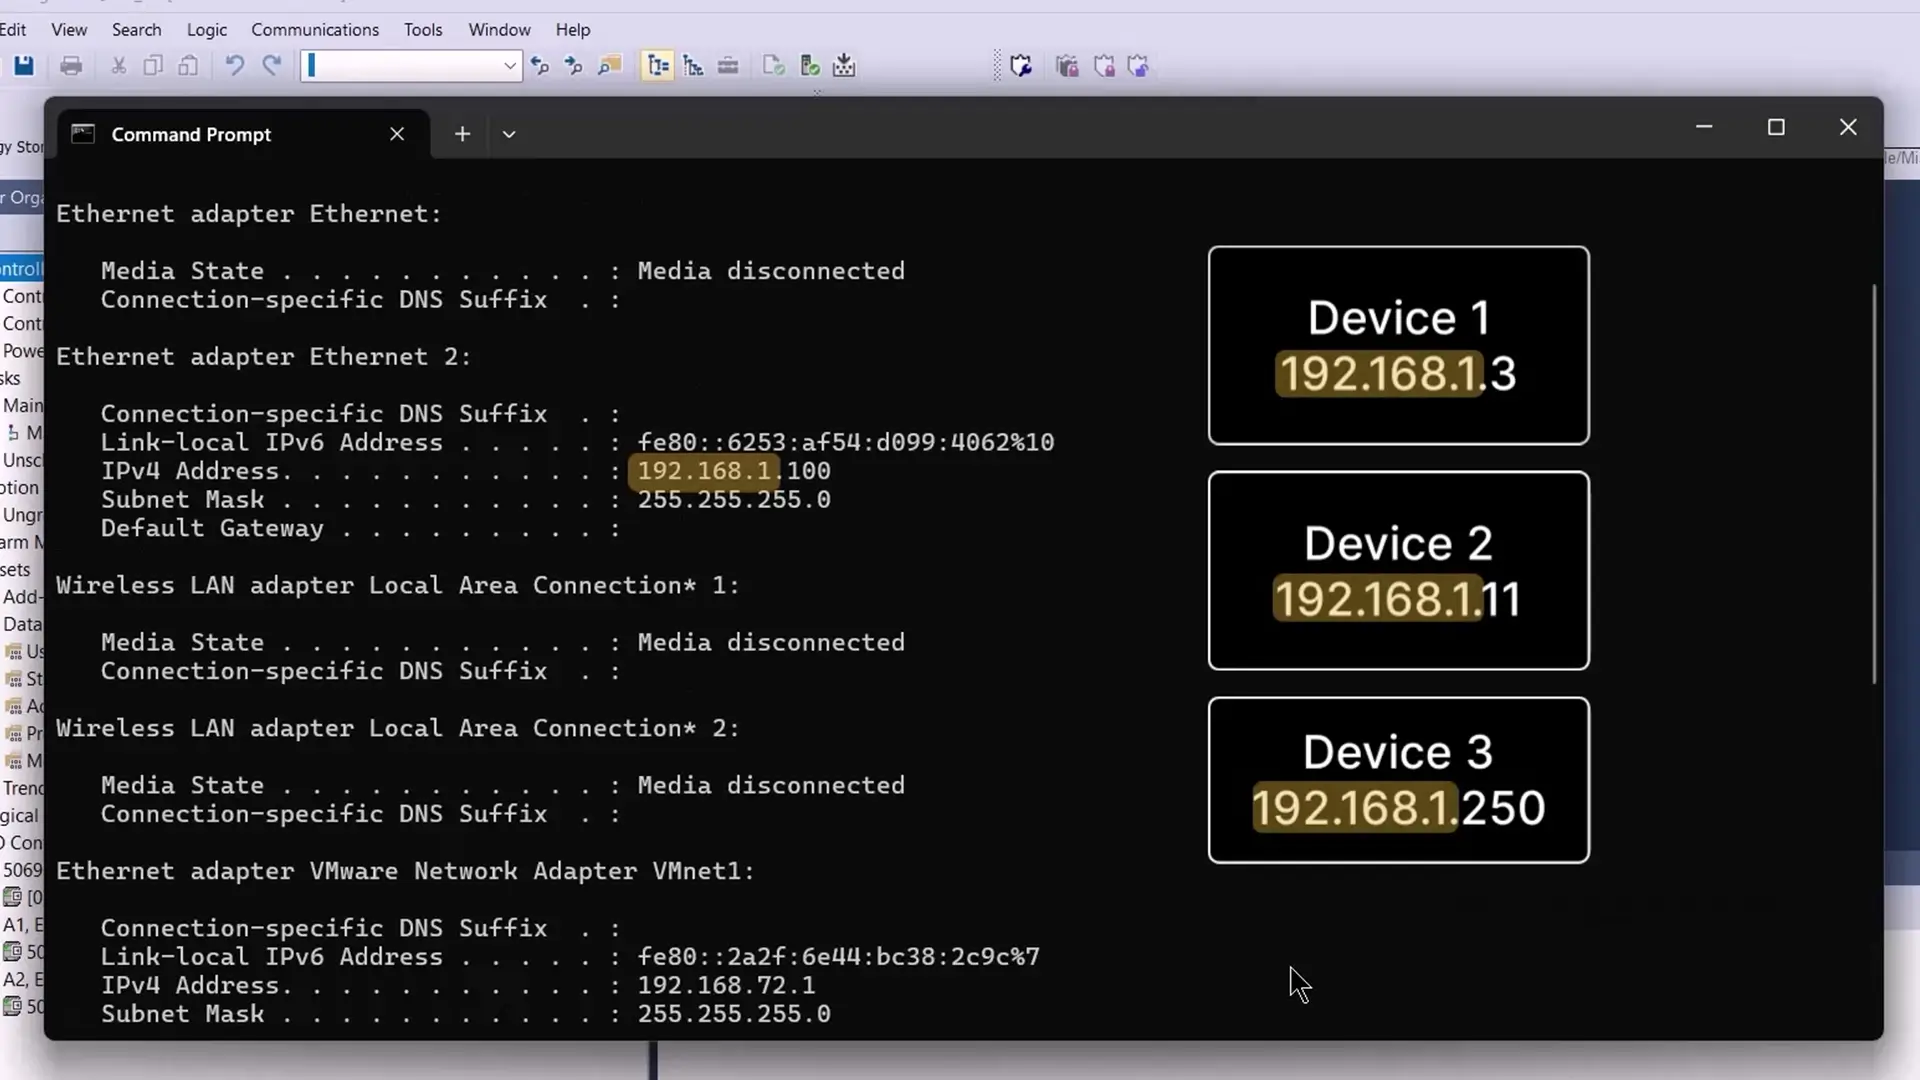Undo the last action
1920x1080 pixels.
pos(235,66)
